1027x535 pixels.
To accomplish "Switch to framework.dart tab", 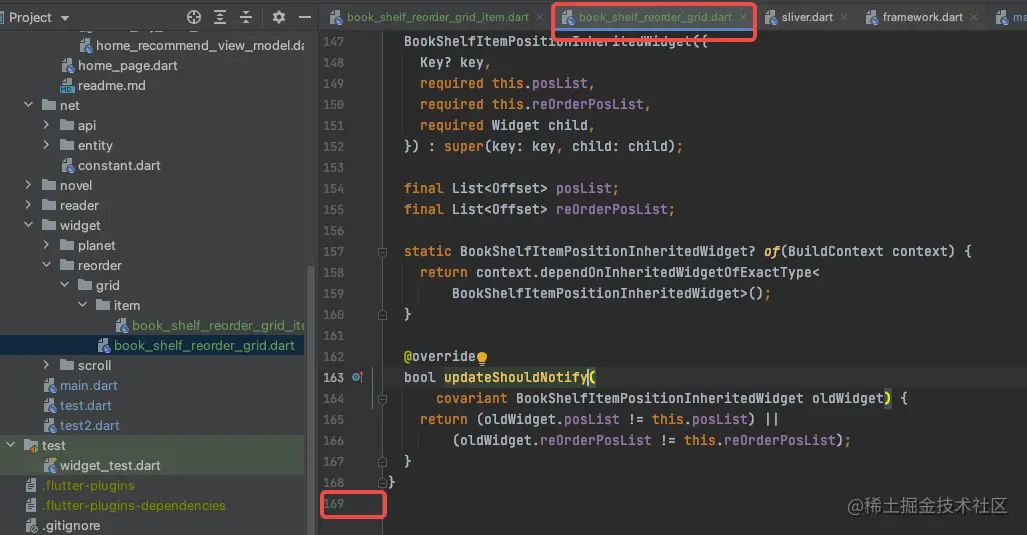I will (922, 17).
